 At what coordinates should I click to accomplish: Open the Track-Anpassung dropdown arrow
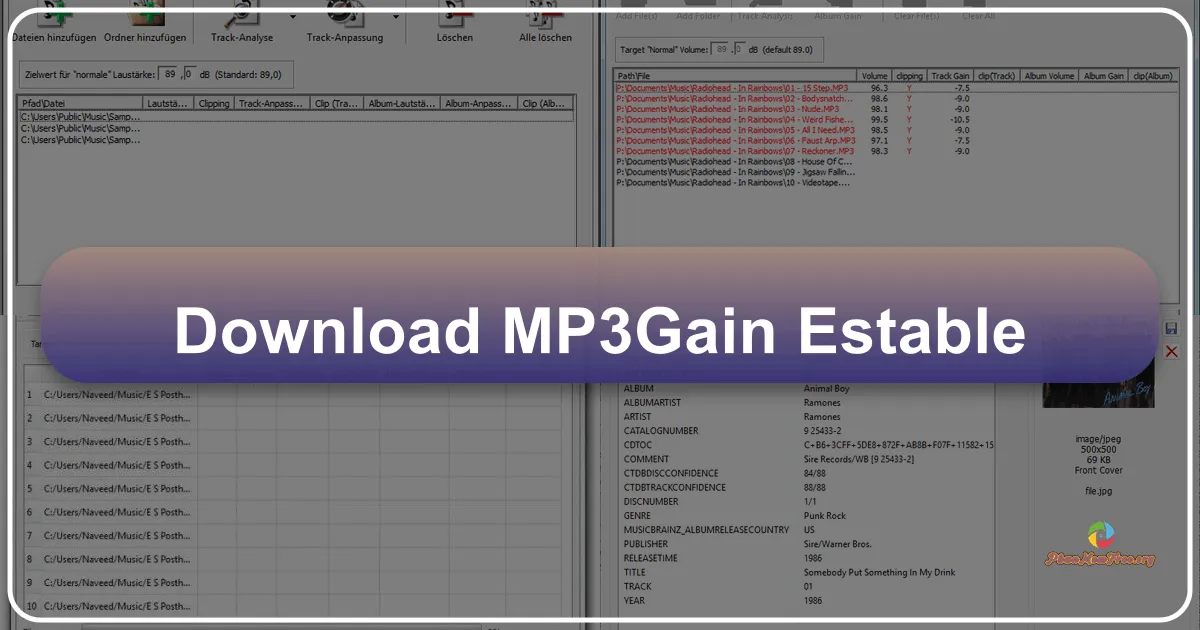(395, 18)
